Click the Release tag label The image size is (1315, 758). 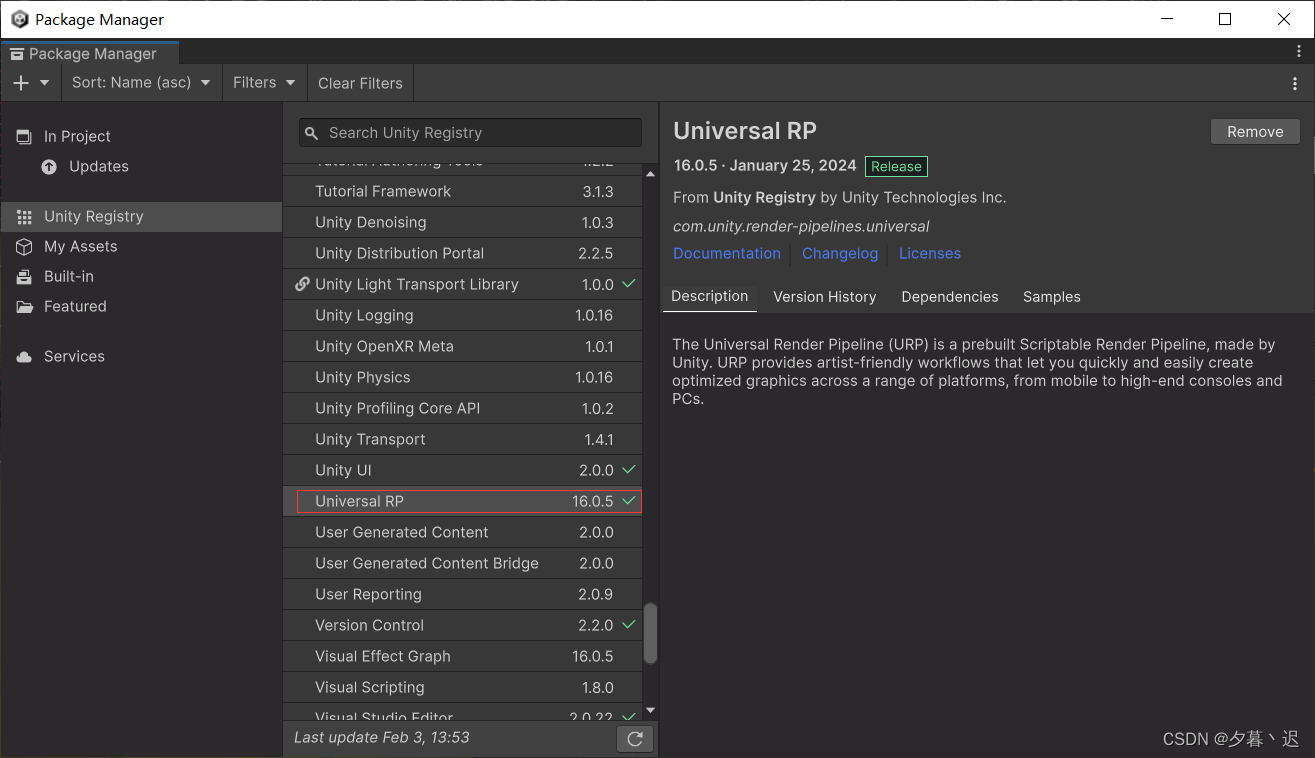(x=896, y=167)
